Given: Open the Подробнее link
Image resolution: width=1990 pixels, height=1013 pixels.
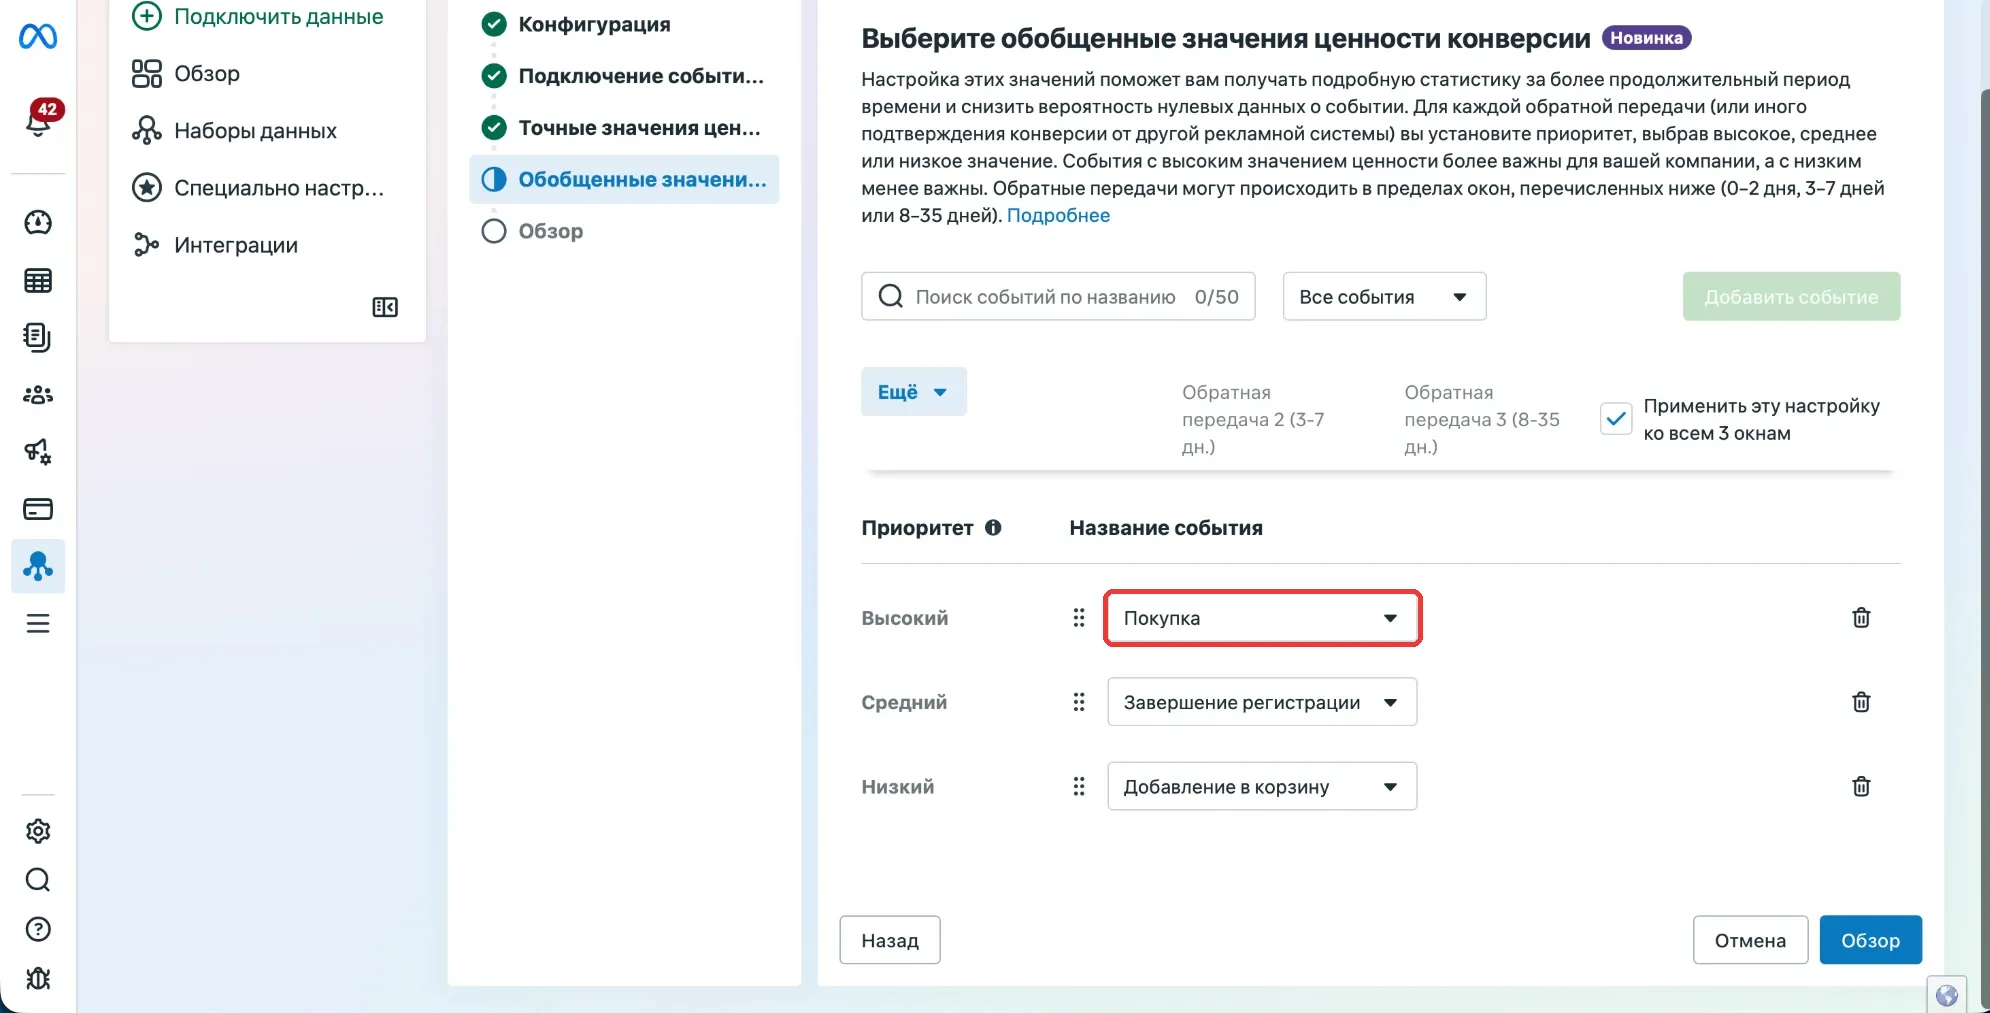Looking at the screenshot, I should [x=1058, y=216].
